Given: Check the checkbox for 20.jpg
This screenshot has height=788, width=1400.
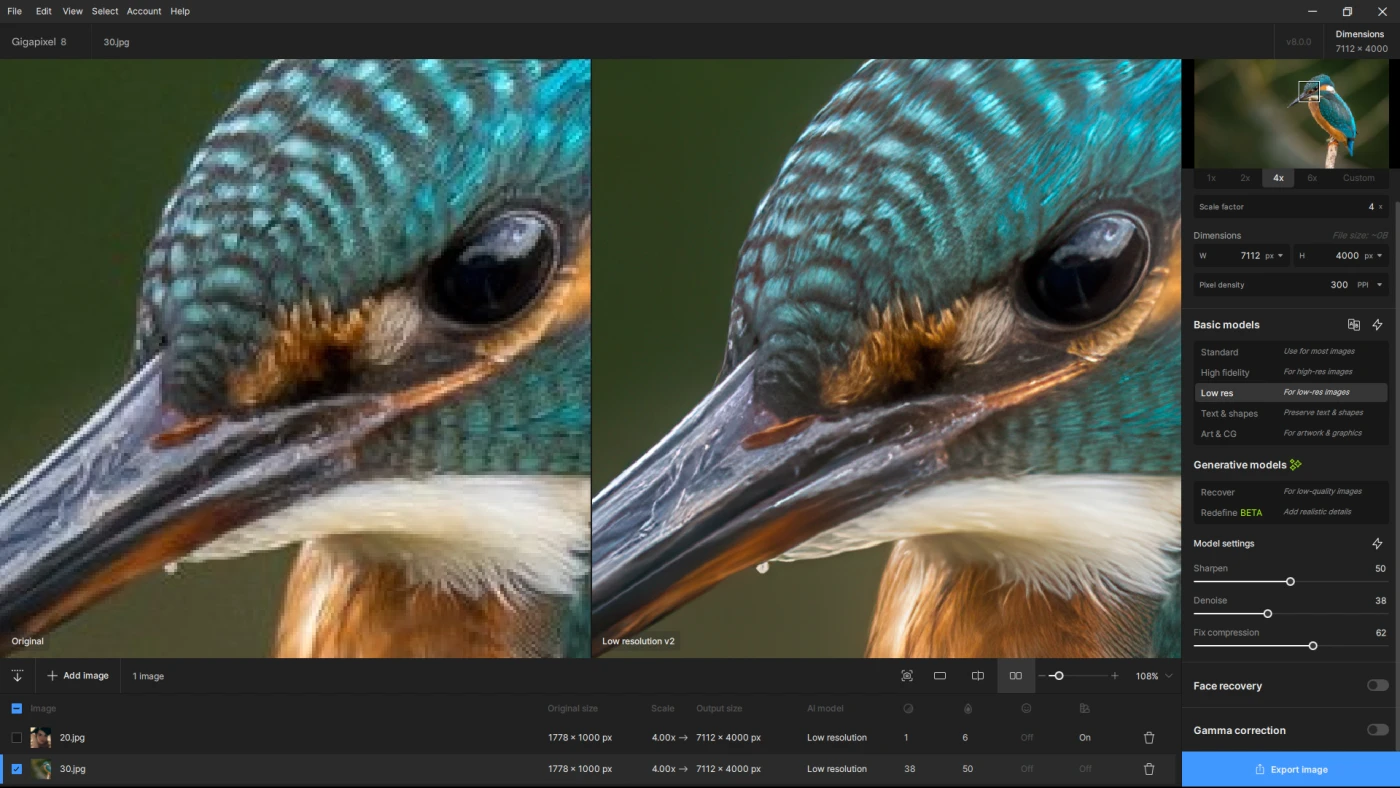Looking at the screenshot, I should click(x=16, y=738).
